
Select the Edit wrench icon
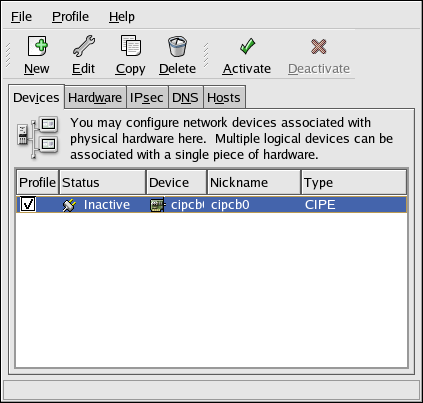point(84,46)
